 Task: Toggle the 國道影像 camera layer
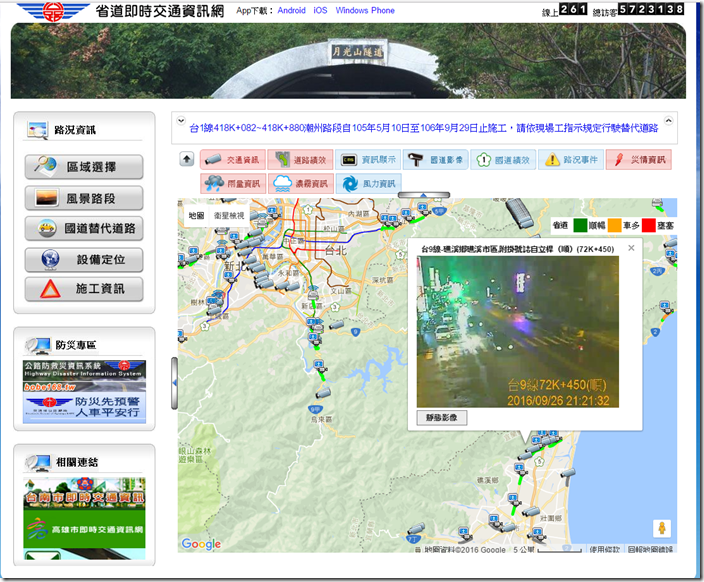[436, 159]
